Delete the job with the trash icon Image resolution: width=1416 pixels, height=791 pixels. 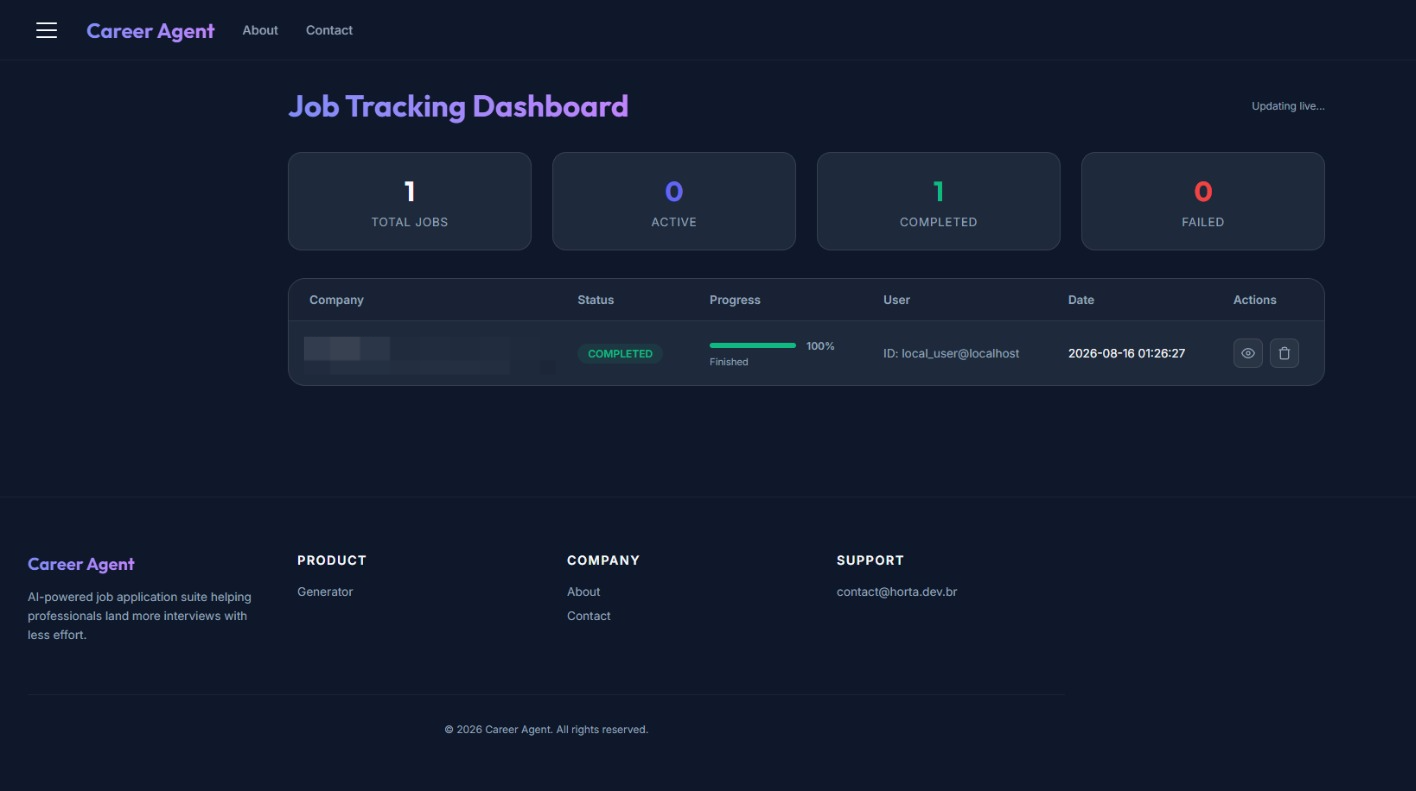tap(1284, 353)
